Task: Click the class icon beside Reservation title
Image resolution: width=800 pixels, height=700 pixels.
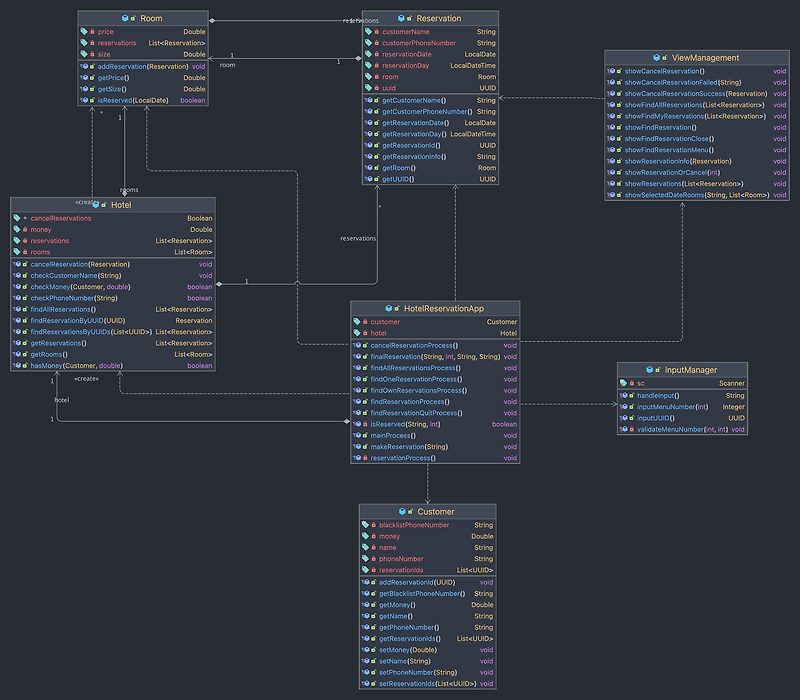Action: (x=401, y=18)
